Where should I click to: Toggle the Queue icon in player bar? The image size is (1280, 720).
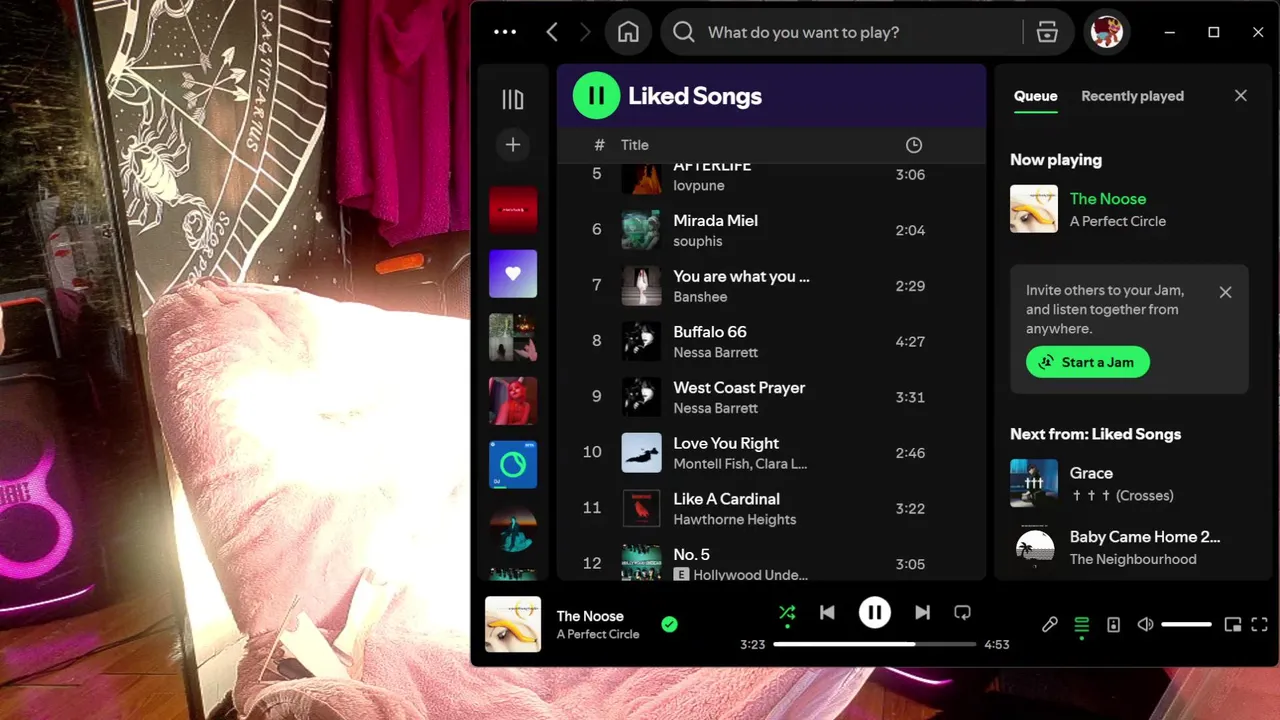tap(1081, 625)
